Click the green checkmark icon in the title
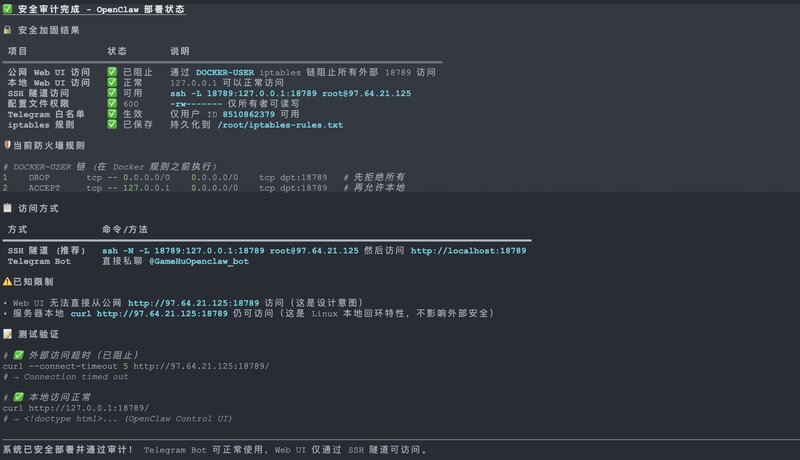This screenshot has width=800, height=460. point(8,8)
